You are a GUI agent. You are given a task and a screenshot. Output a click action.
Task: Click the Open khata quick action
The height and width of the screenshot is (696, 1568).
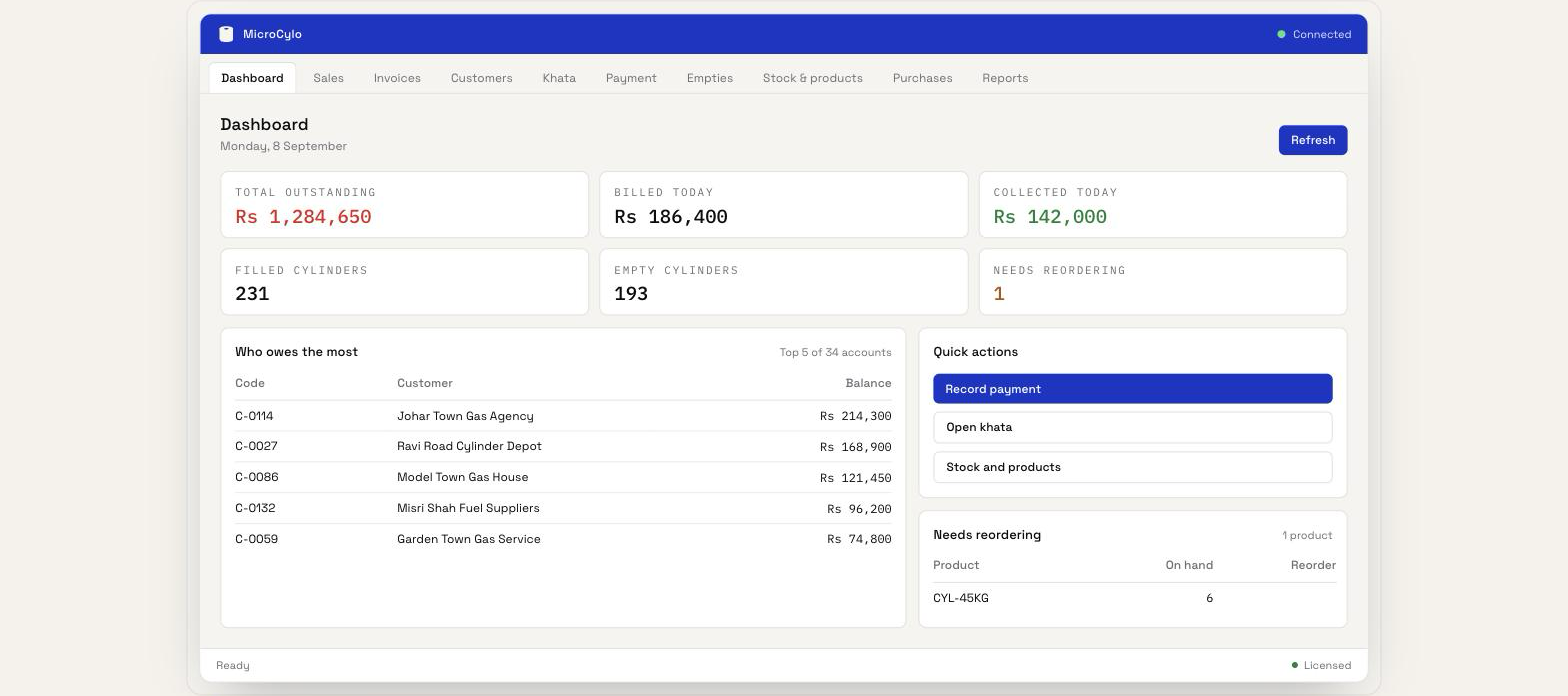(x=1132, y=427)
